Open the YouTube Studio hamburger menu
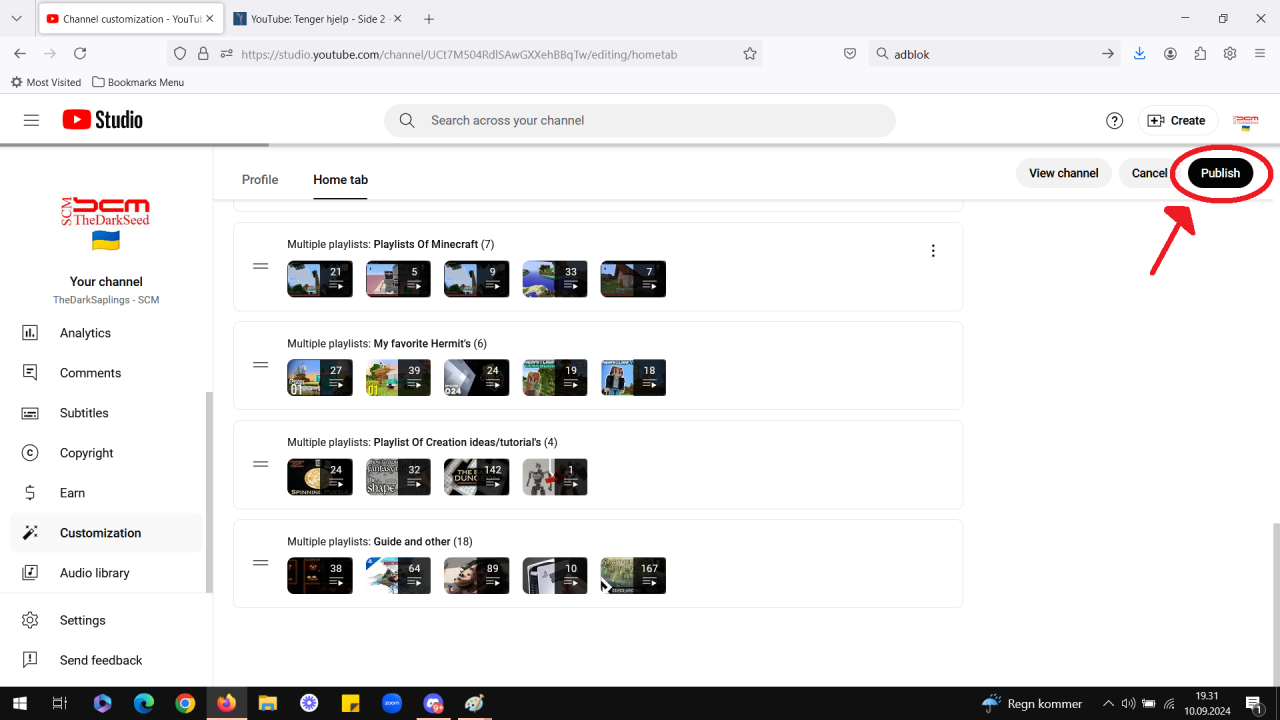The height and width of the screenshot is (720, 1280). [31, 120]
